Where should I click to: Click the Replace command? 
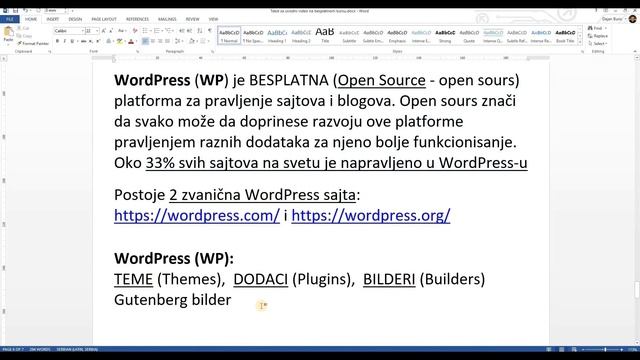click(x=598, y=36)
